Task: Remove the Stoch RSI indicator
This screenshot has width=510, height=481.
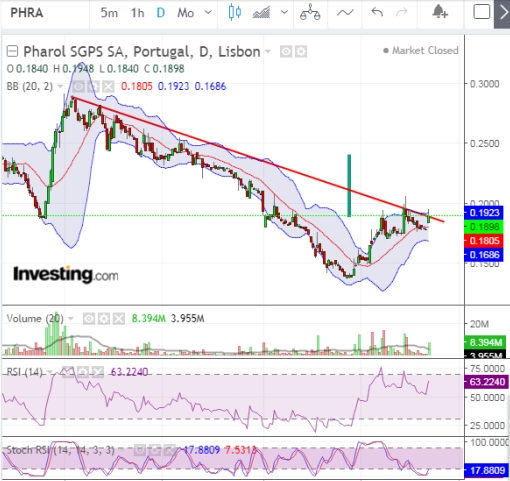Action: point(170,450)
